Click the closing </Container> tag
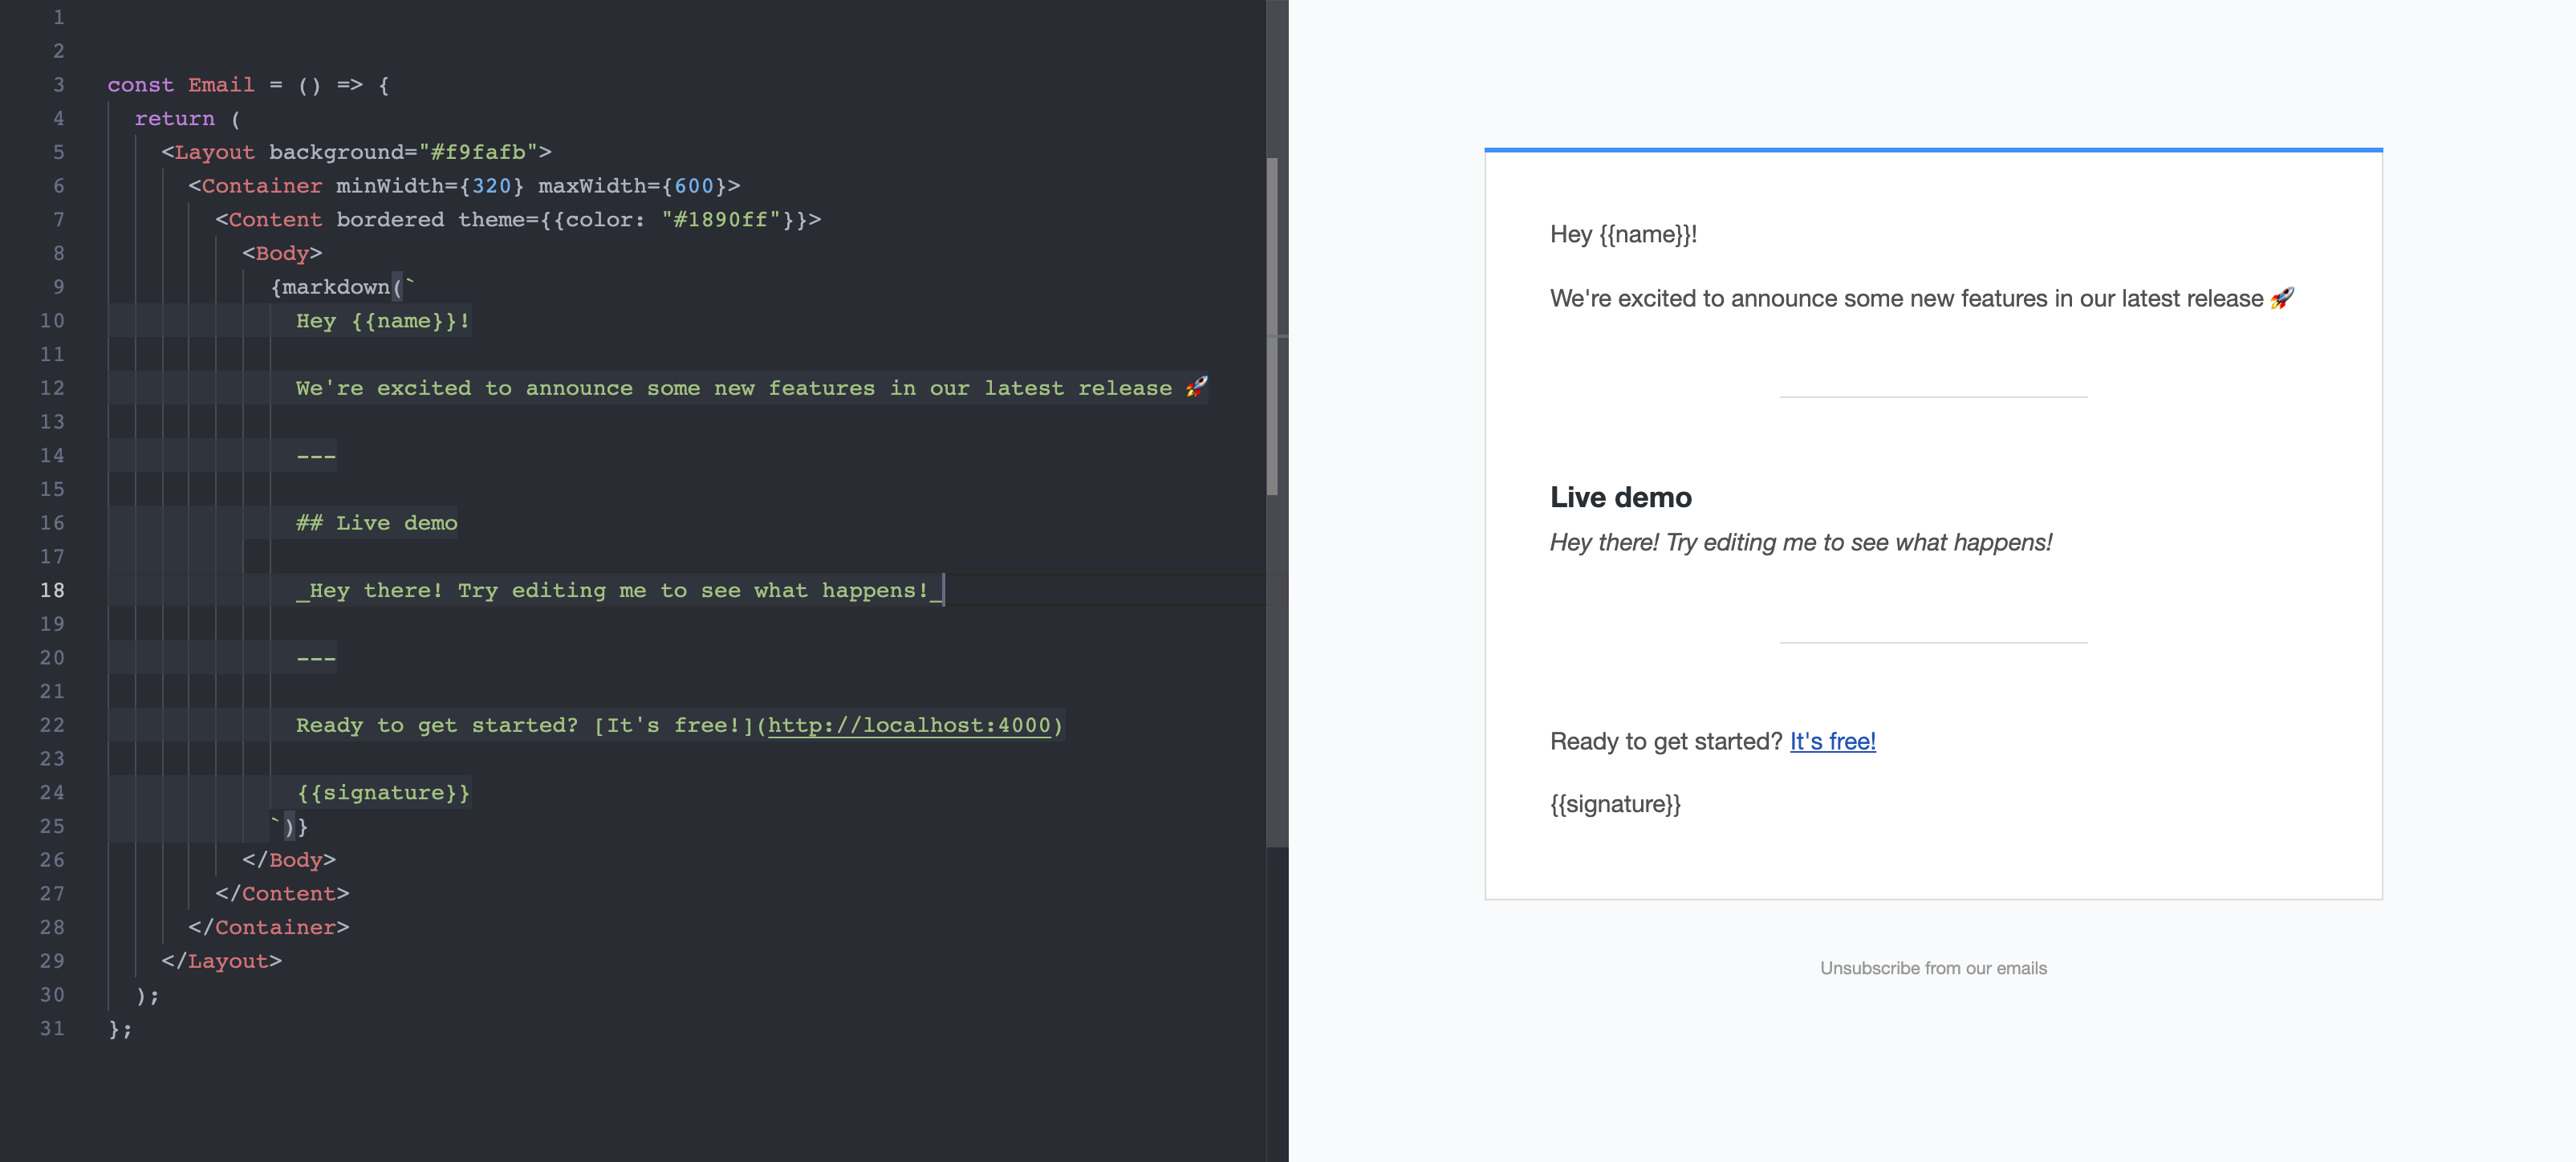The width and height of the screenshot is (2576, 1162). tap(269, 928)
